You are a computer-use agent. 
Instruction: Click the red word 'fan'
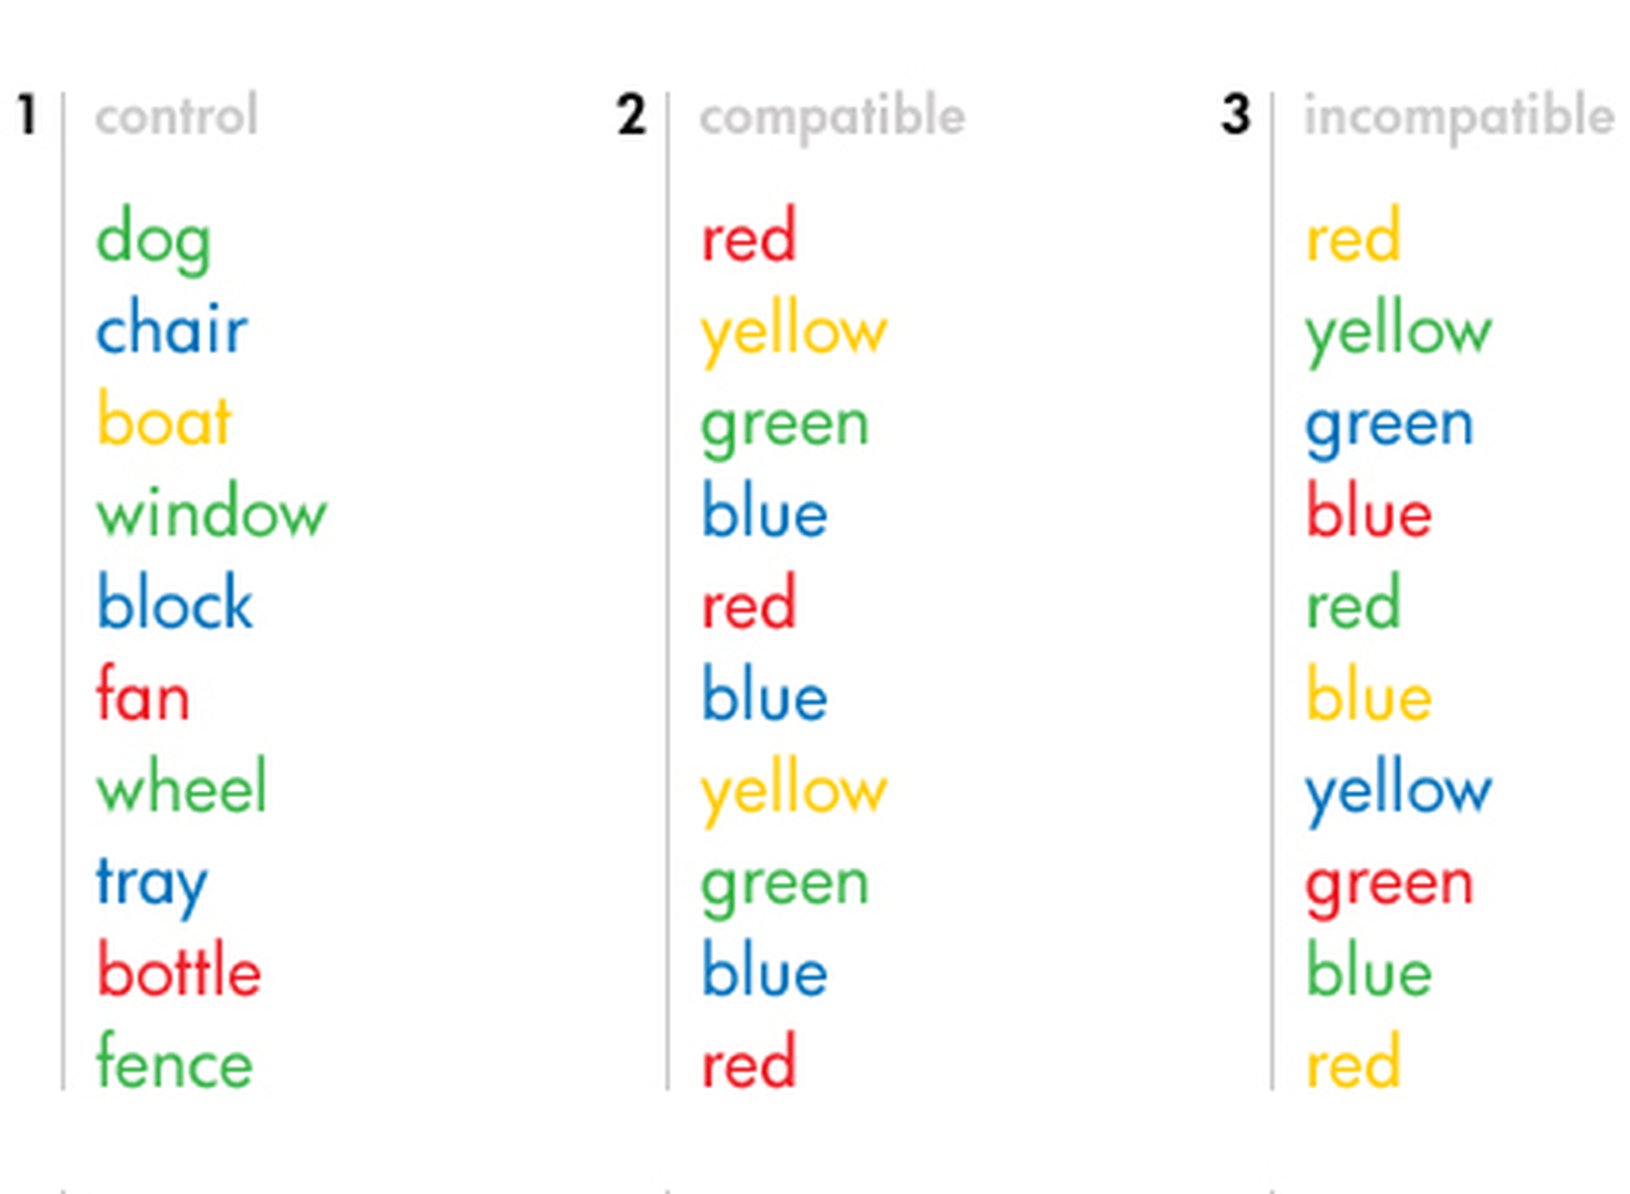click(x=142, y=695)
